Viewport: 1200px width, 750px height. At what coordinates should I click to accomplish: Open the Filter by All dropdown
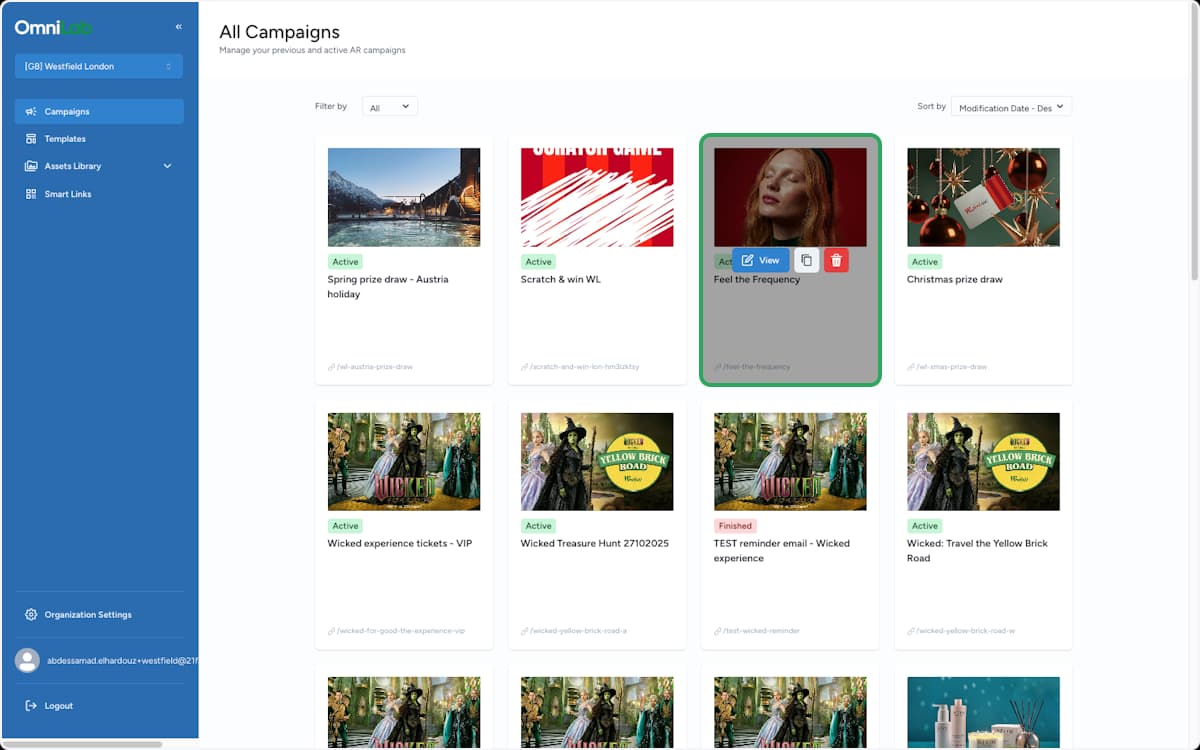pyautogui.click(x=390, y=107)
